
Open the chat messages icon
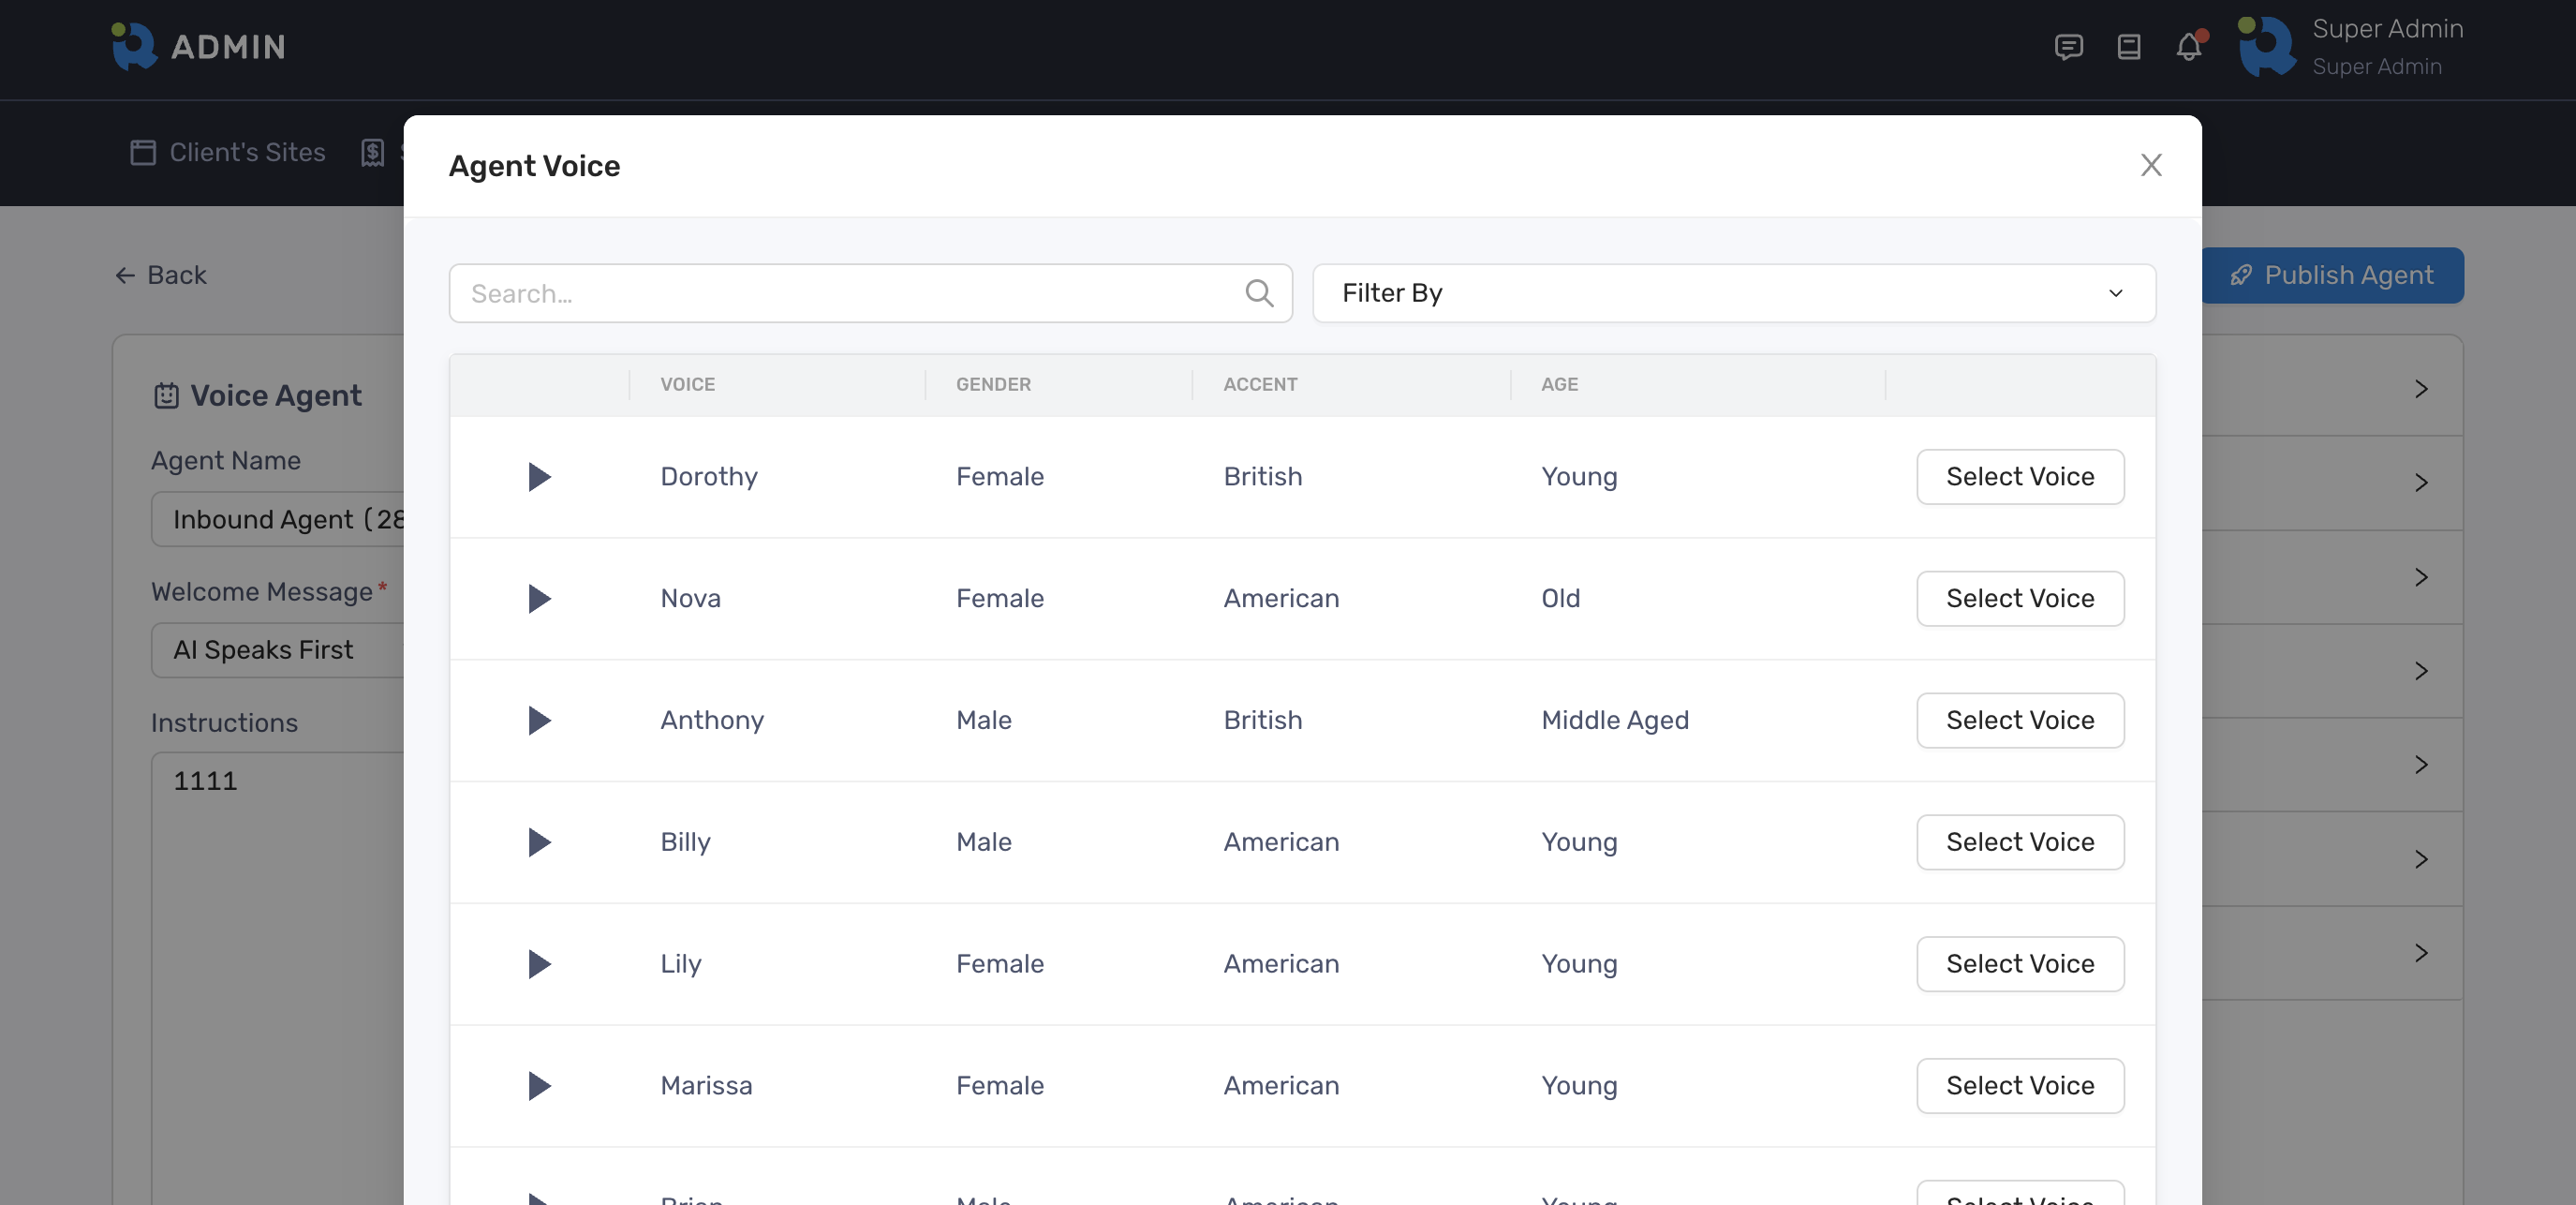[x=2068, y=47]
